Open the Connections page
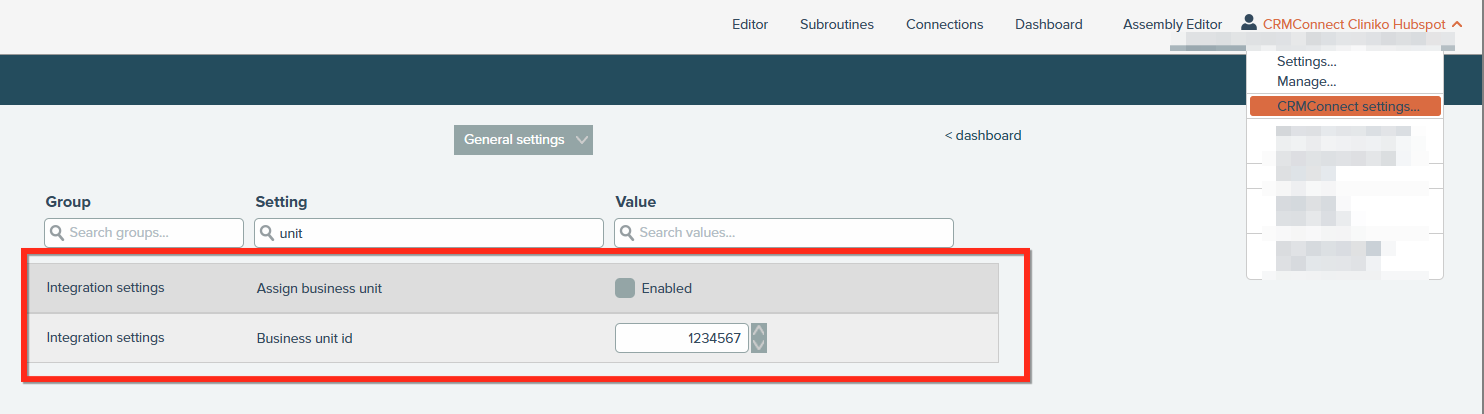The image size is (1484, 414). click(944, 24)
